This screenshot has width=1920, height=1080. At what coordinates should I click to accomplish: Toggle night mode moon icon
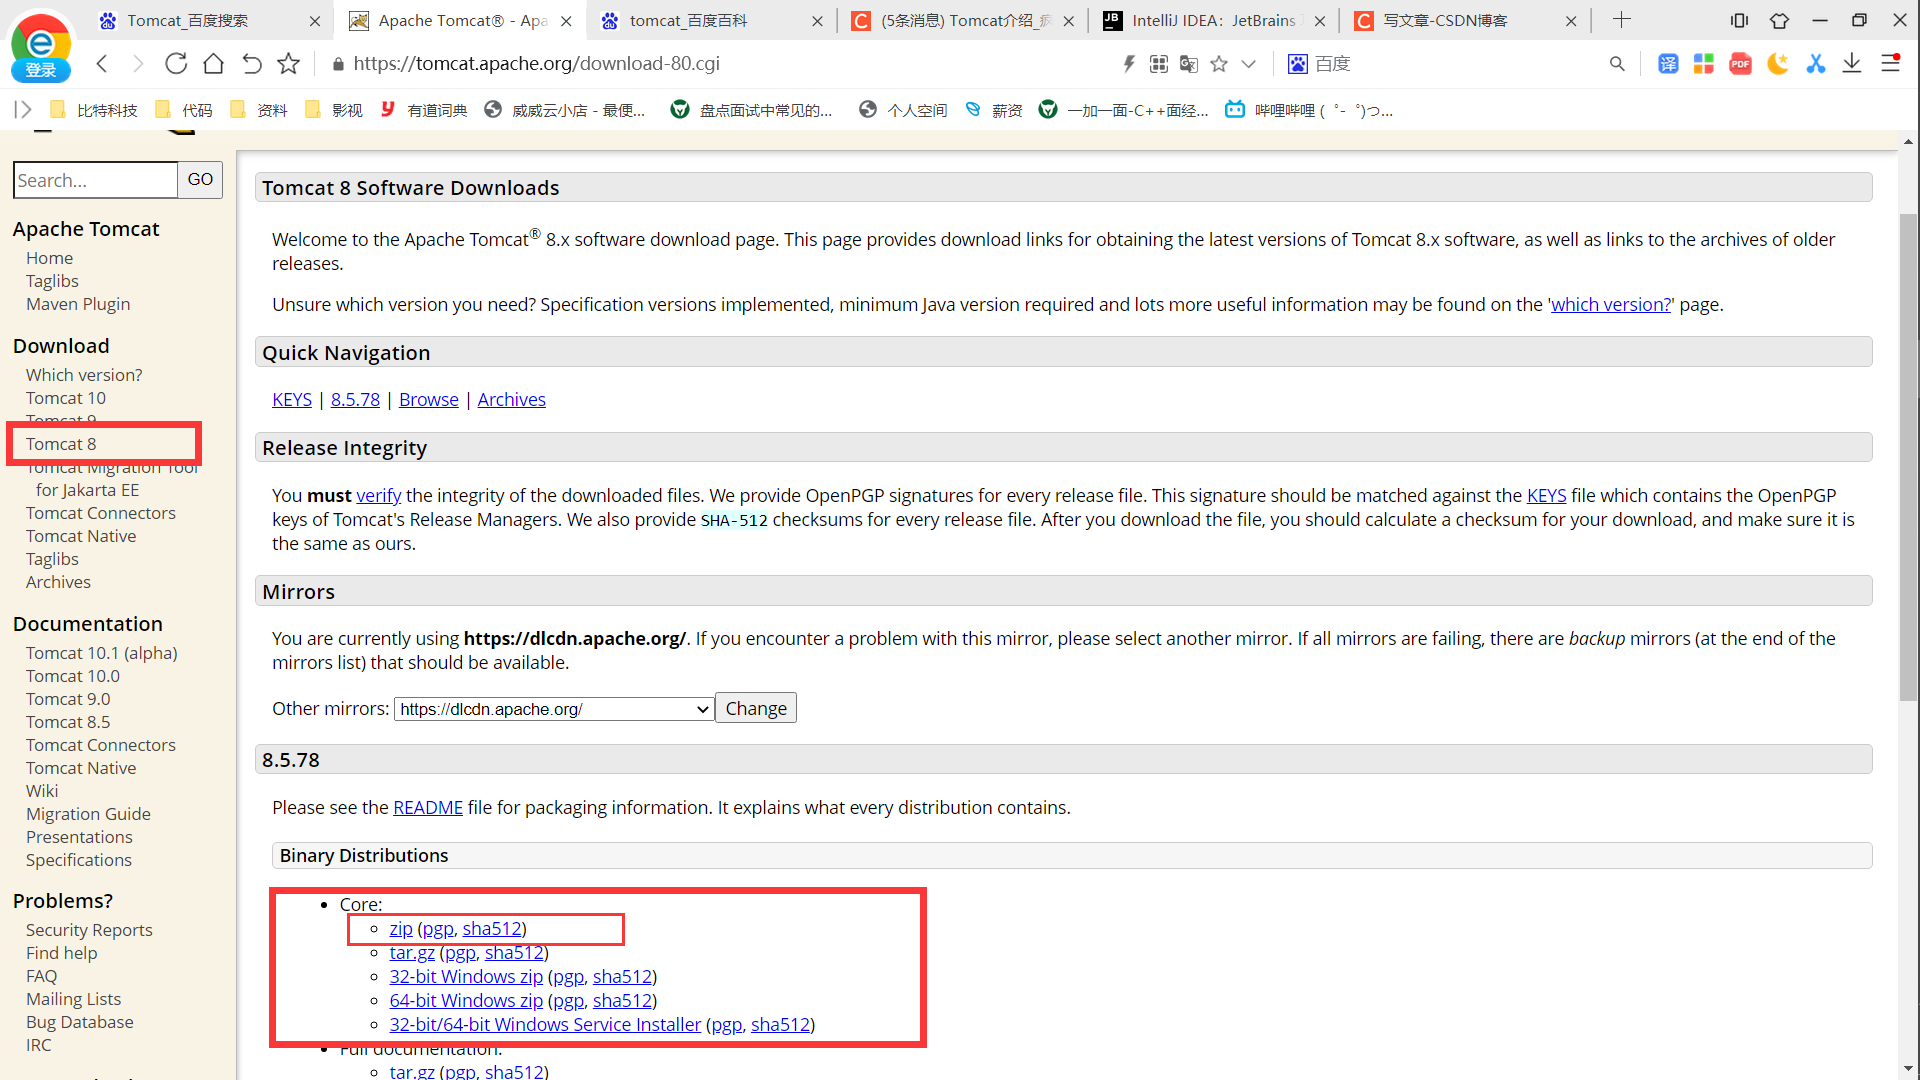[1777, 64]
